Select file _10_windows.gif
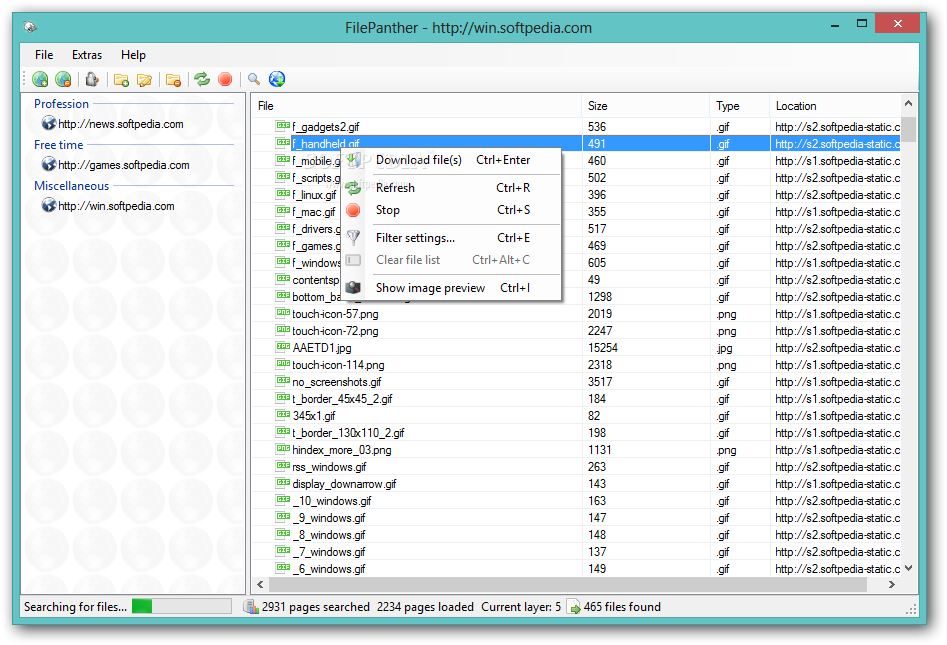This screenshot has width=947, height=645. point(332,501)
